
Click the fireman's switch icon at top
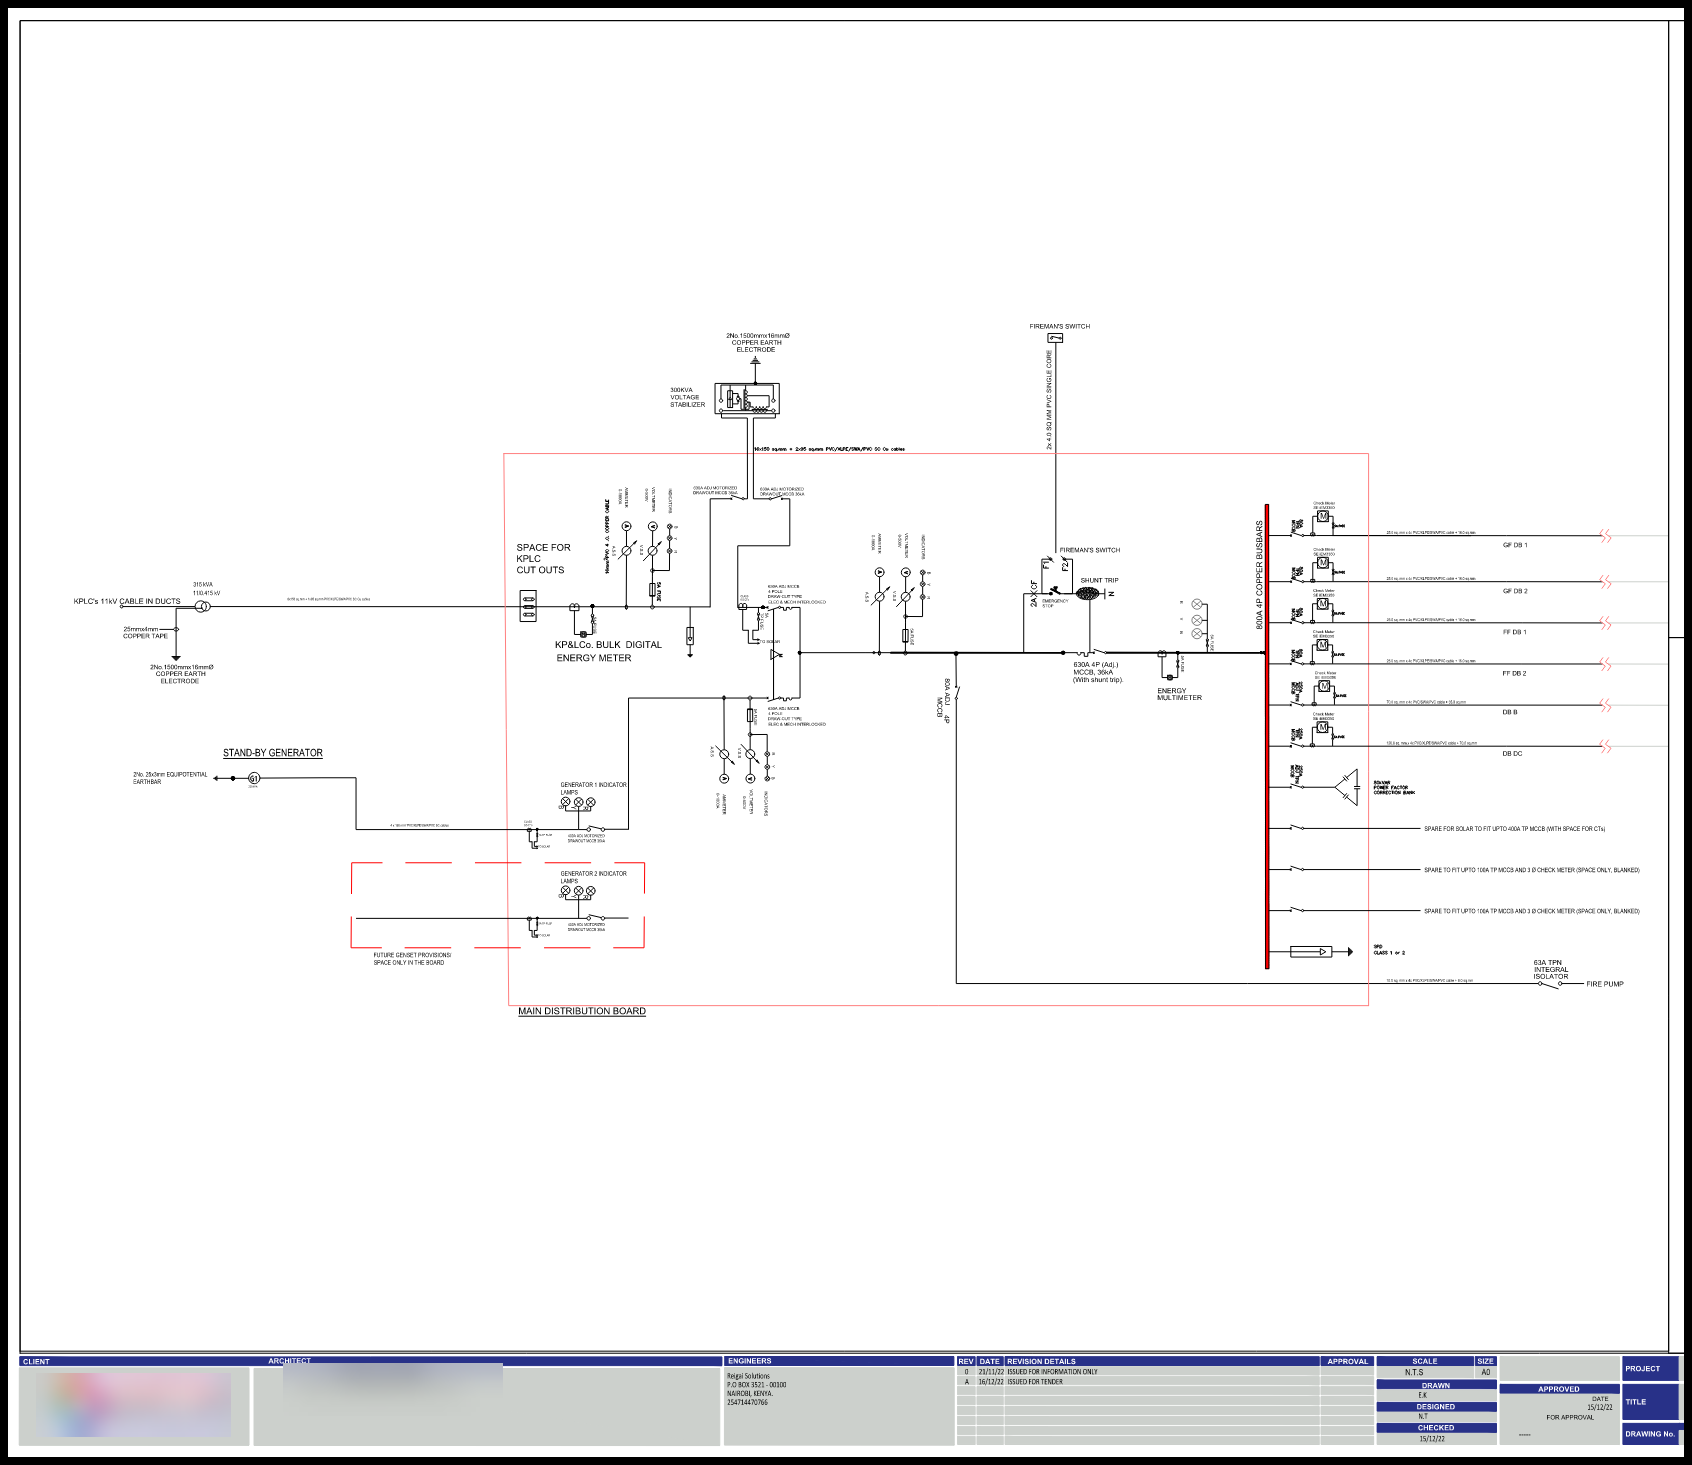point(1056,338)
